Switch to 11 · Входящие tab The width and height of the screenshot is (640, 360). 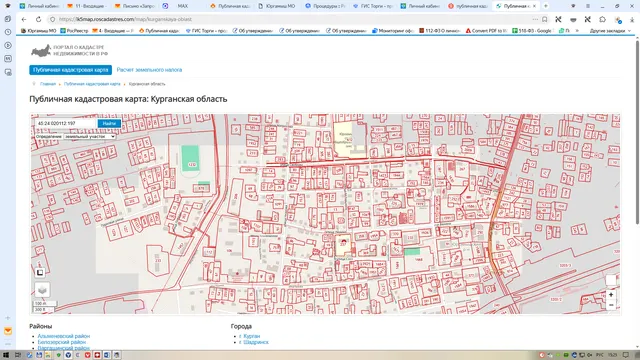(x=87, y=6)
